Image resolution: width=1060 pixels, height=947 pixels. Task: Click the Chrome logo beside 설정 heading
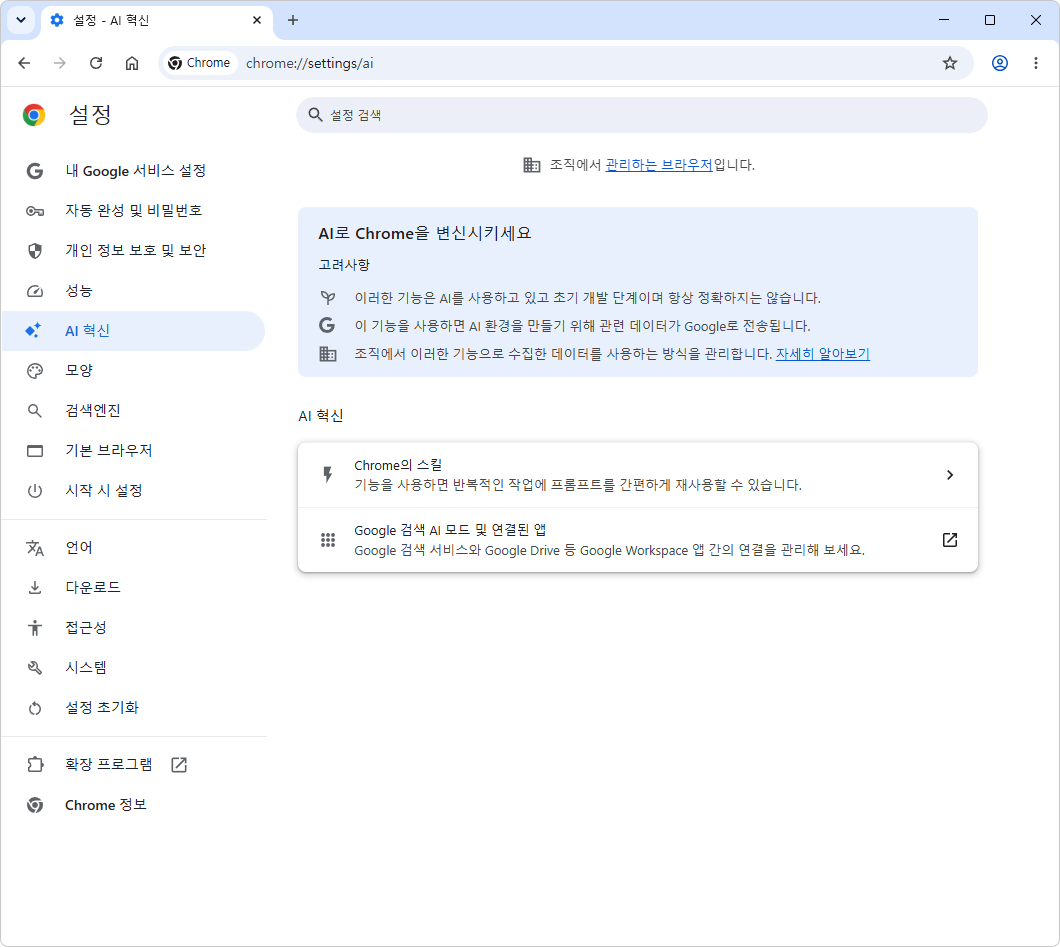pyautogui.click(x=34, y=115)
